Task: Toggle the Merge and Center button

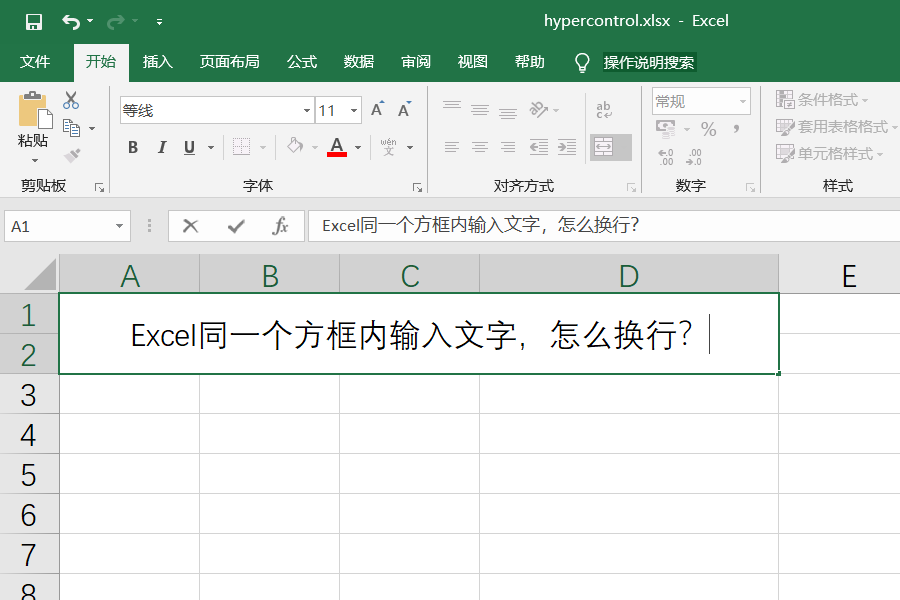Action: [x=611, y=148]
